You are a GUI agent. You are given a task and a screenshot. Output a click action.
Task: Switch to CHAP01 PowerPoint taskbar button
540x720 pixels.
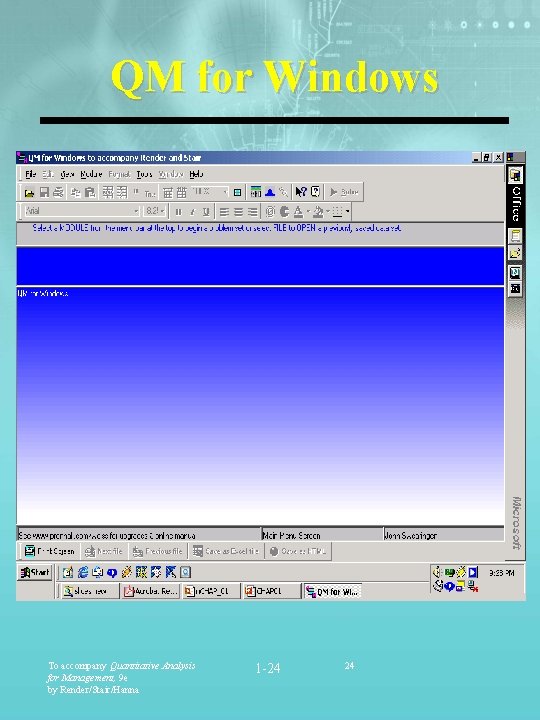(x=271, y=591)
